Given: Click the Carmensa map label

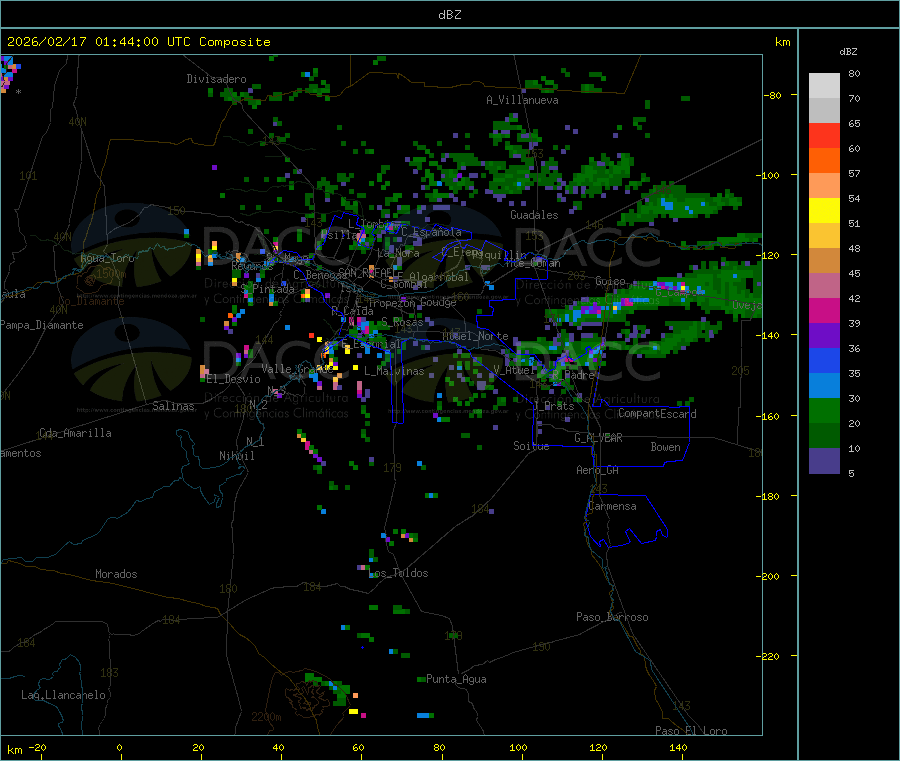Looking at the screenshot, I should coord(612,506).
